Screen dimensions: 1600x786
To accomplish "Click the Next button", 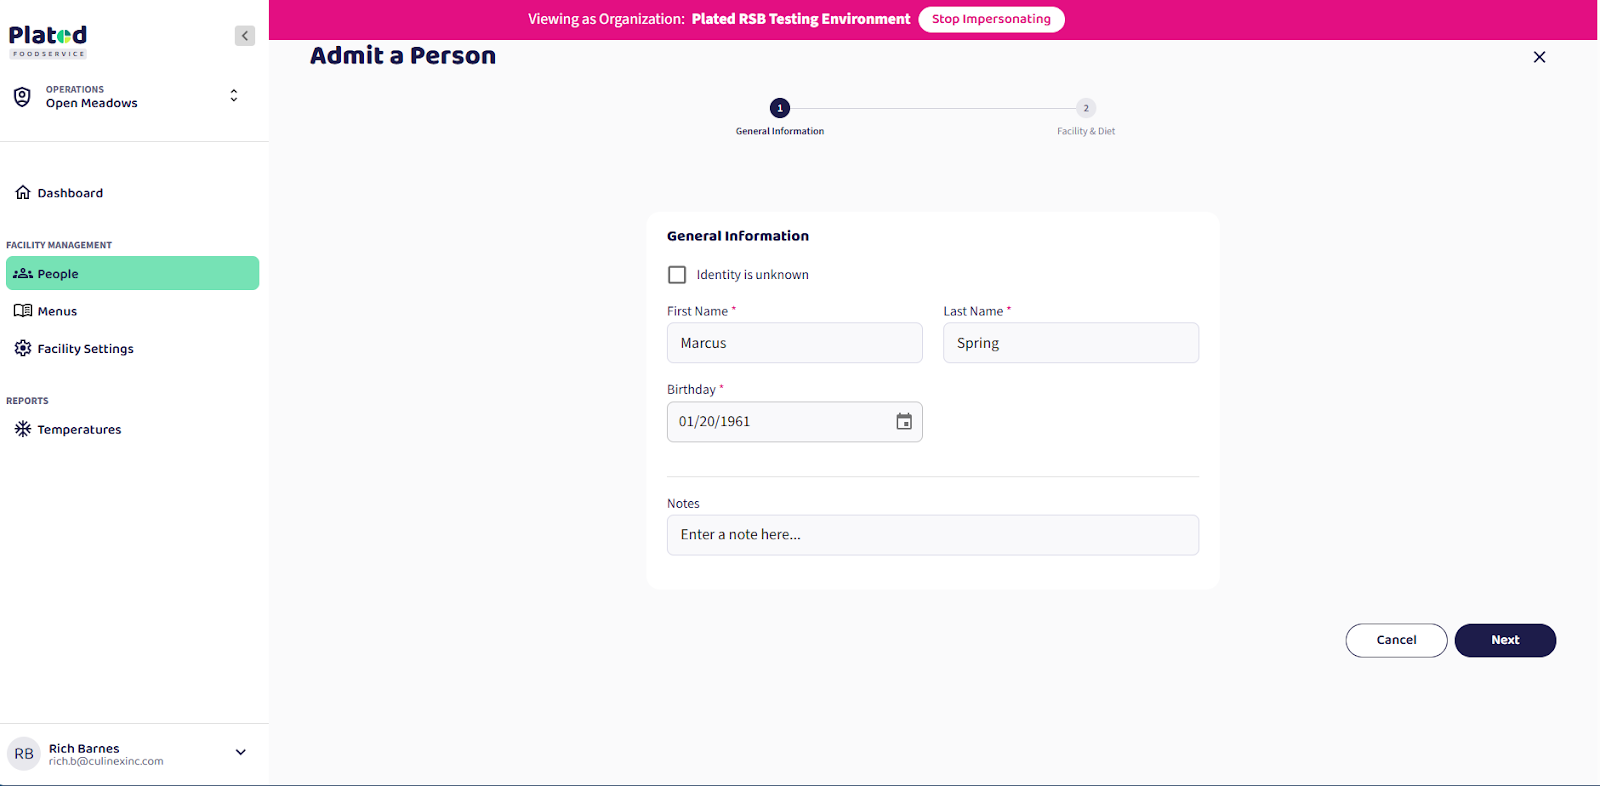I will pos(1504,640).
